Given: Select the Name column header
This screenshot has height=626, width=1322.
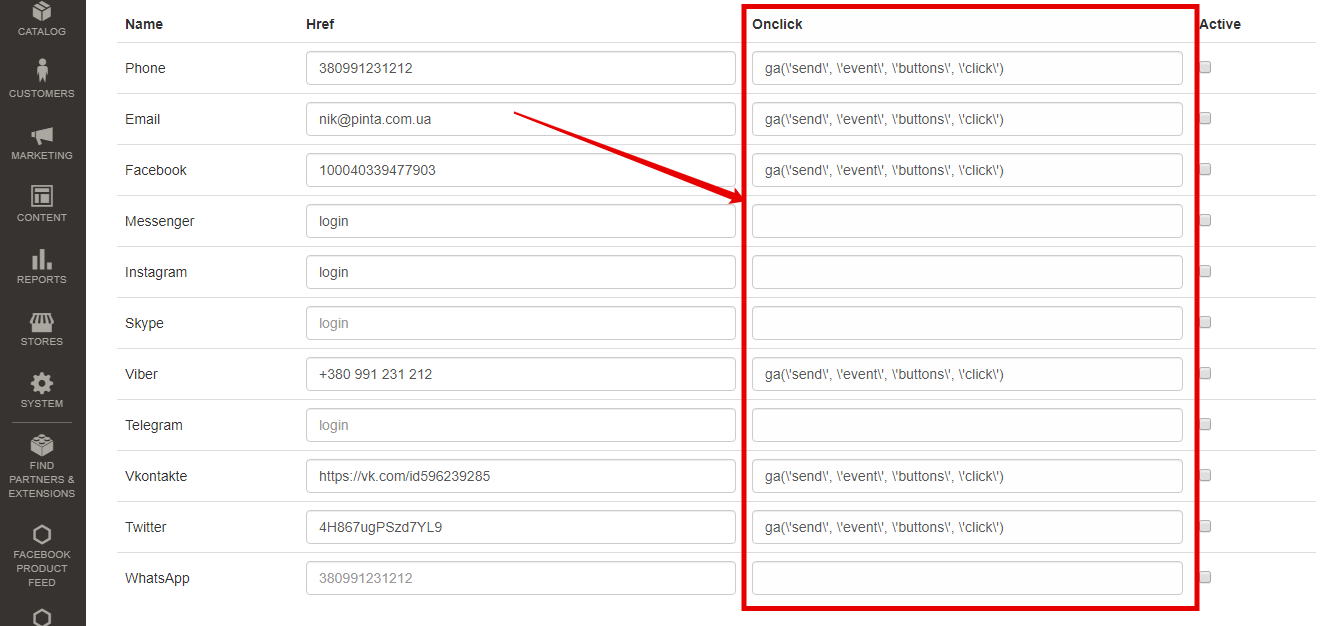Looking at the screenshot, I should click(144, 24).
